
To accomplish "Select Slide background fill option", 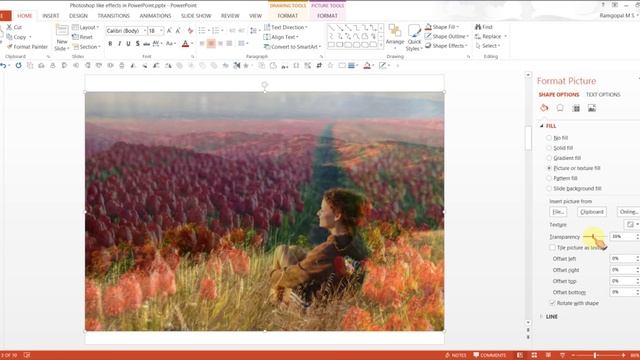I will pos(549,189).
